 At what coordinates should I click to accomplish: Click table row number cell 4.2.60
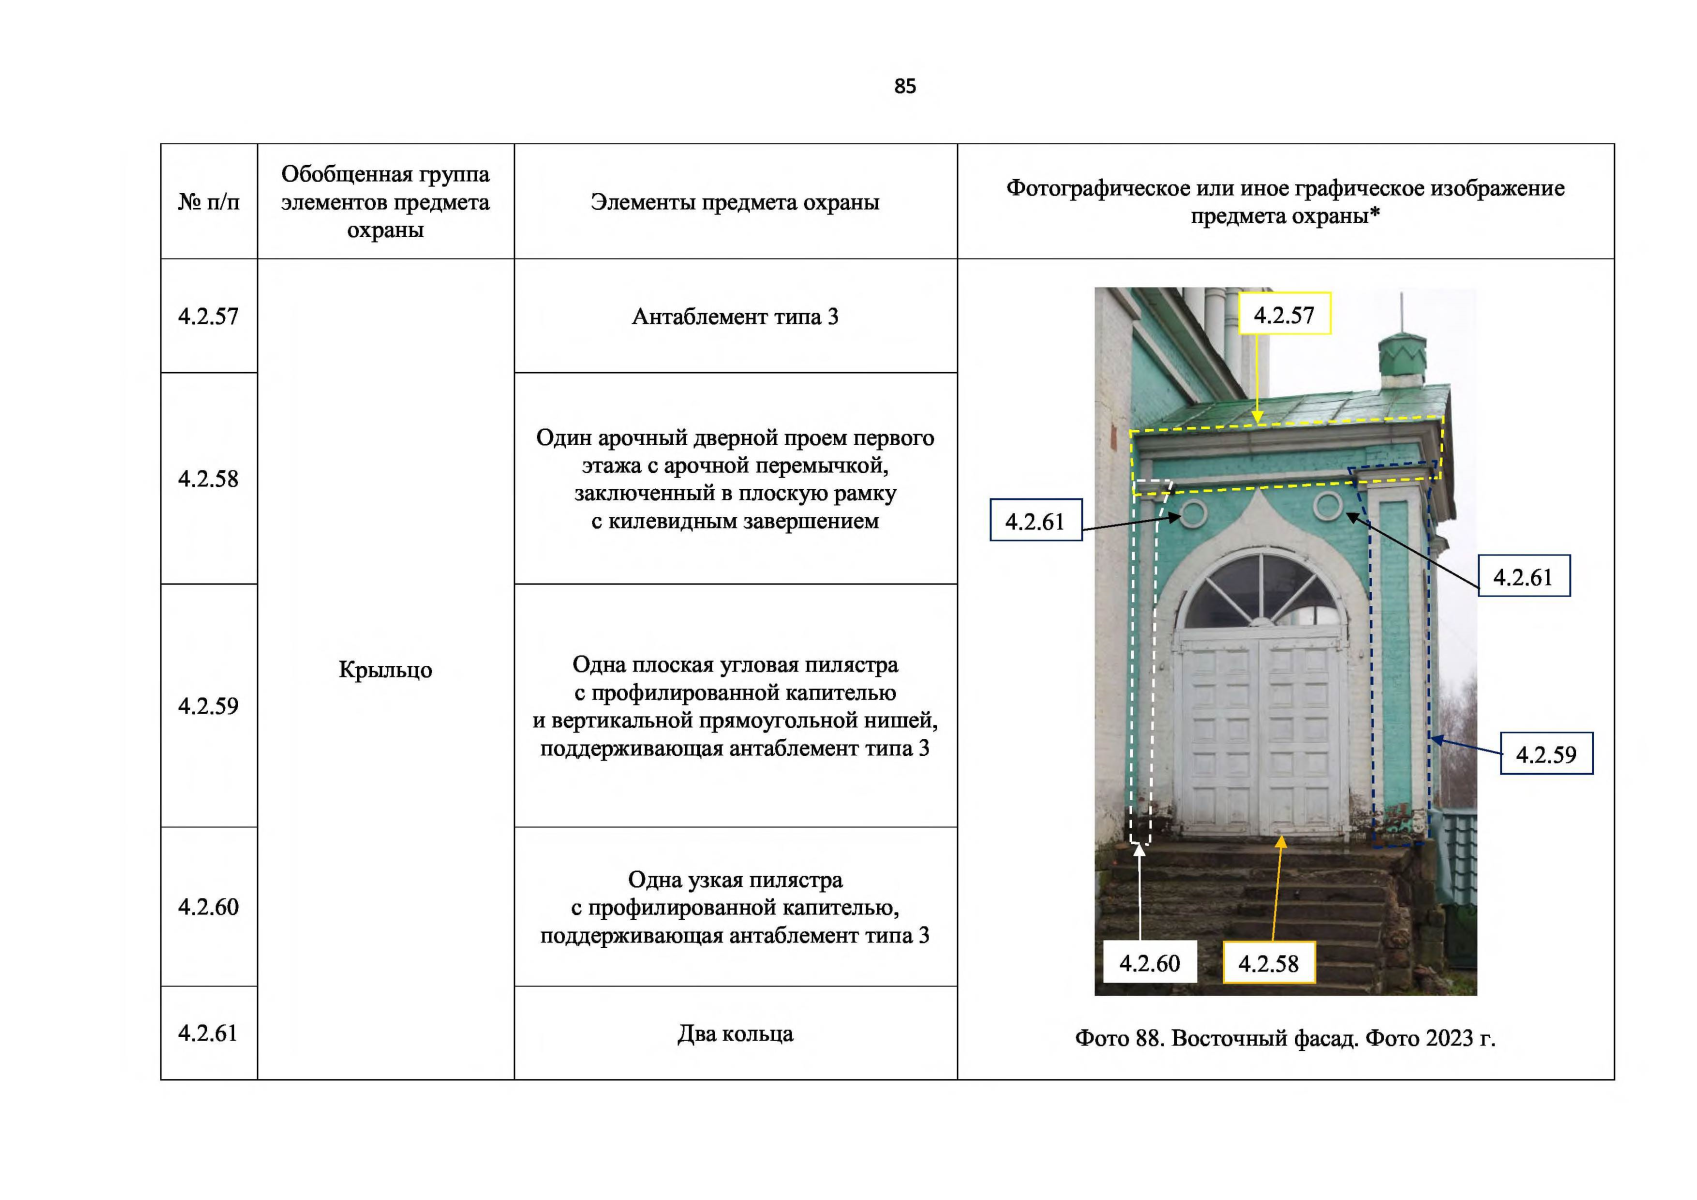pyautogui.click(x=208, y=907)
